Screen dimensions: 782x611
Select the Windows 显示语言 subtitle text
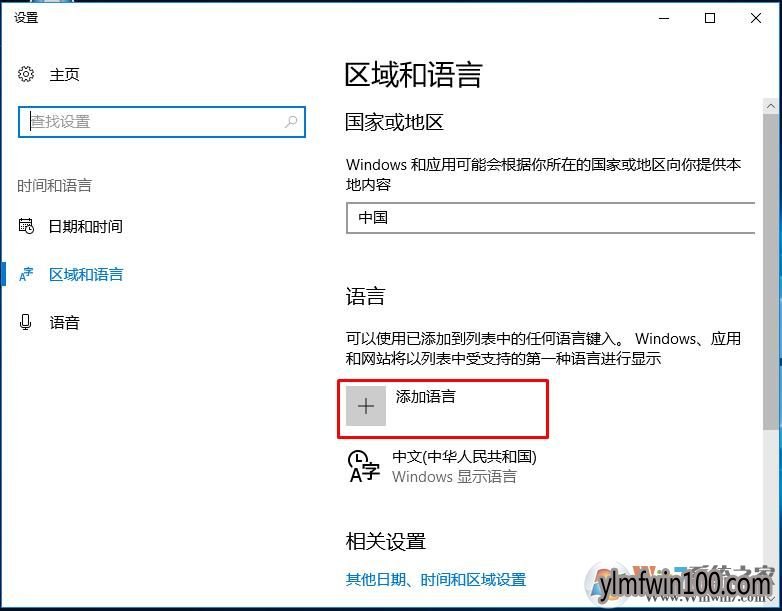point(454,477)
